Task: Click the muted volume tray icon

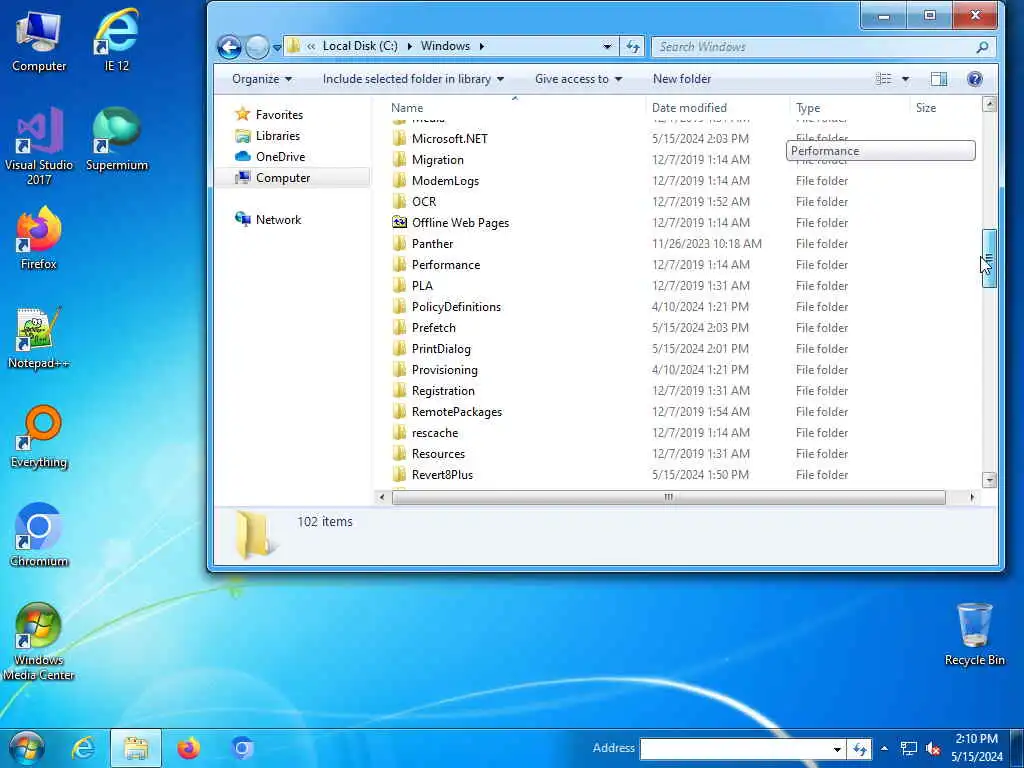Action: 933,748
